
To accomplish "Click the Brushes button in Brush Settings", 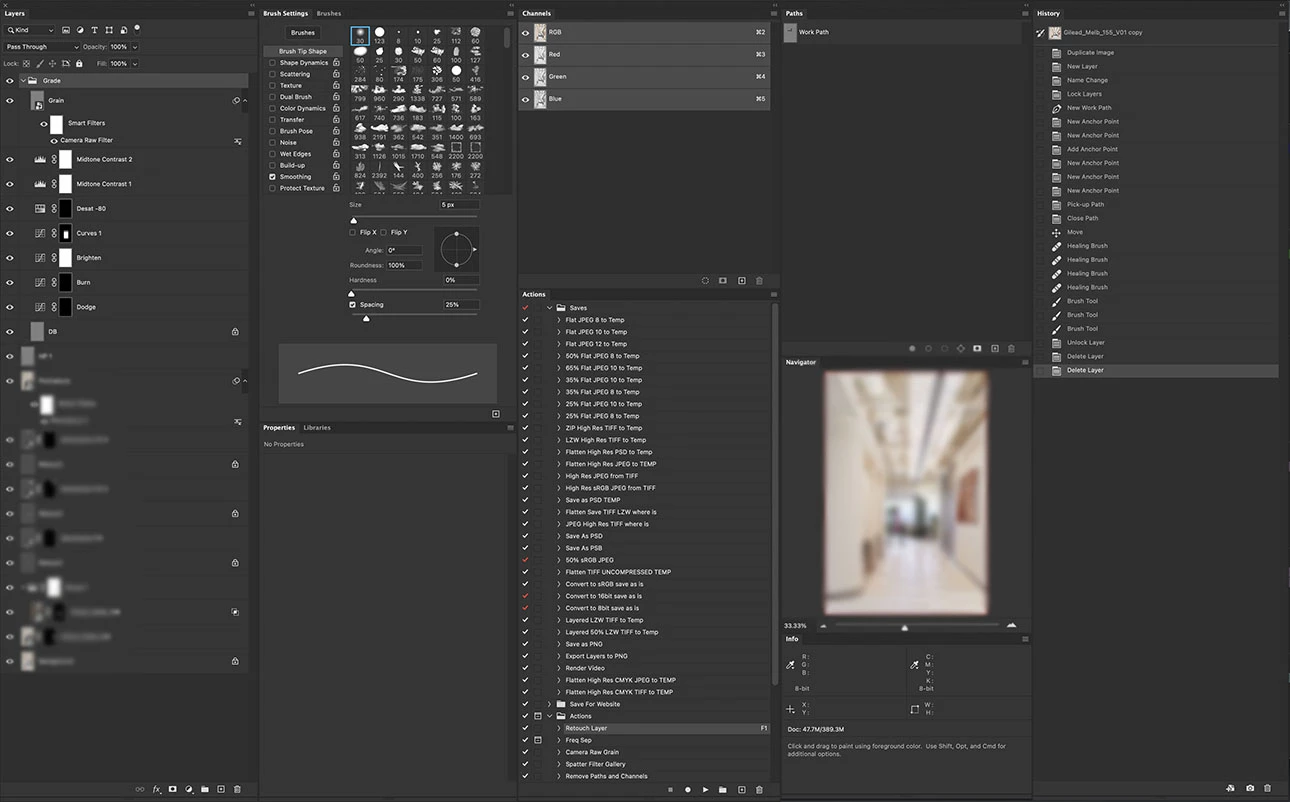I will (x=303, y=33).
